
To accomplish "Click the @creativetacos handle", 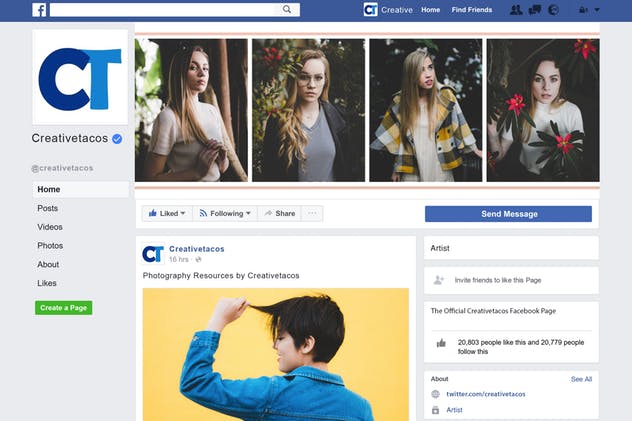I will 62,168.
